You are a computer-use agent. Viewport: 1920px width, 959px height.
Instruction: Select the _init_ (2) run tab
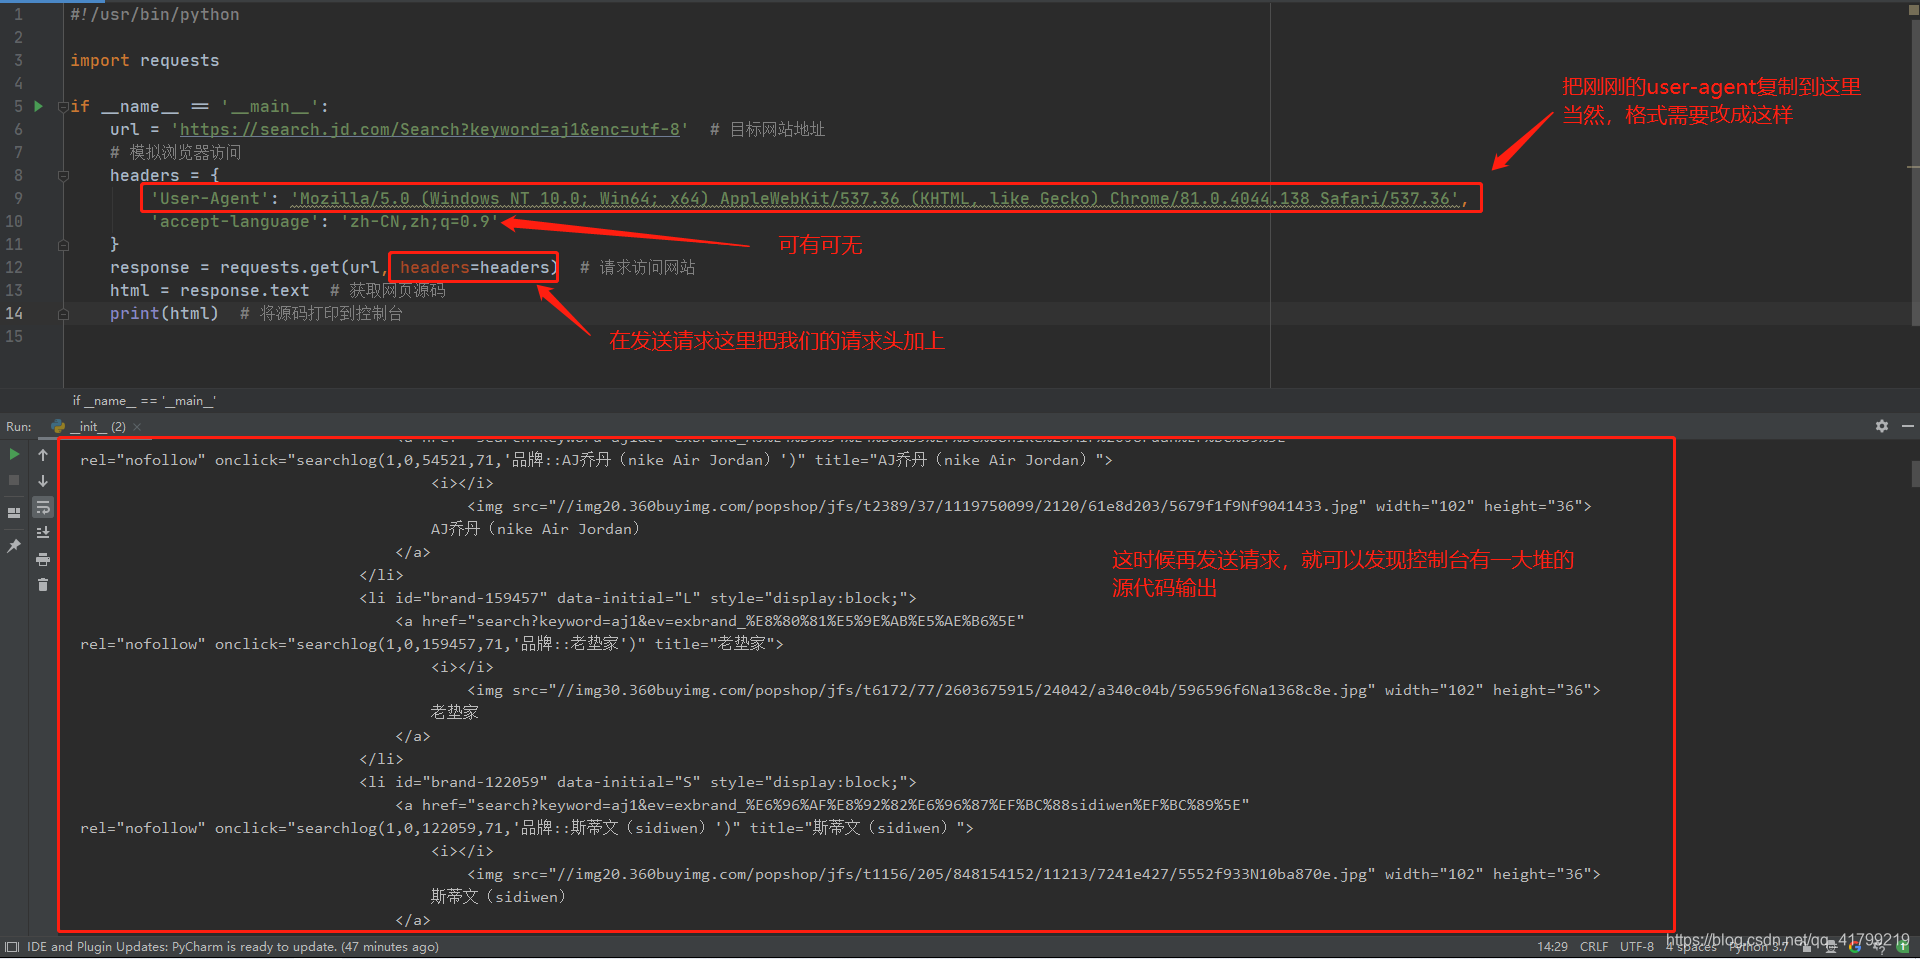(x=97, y=427)
